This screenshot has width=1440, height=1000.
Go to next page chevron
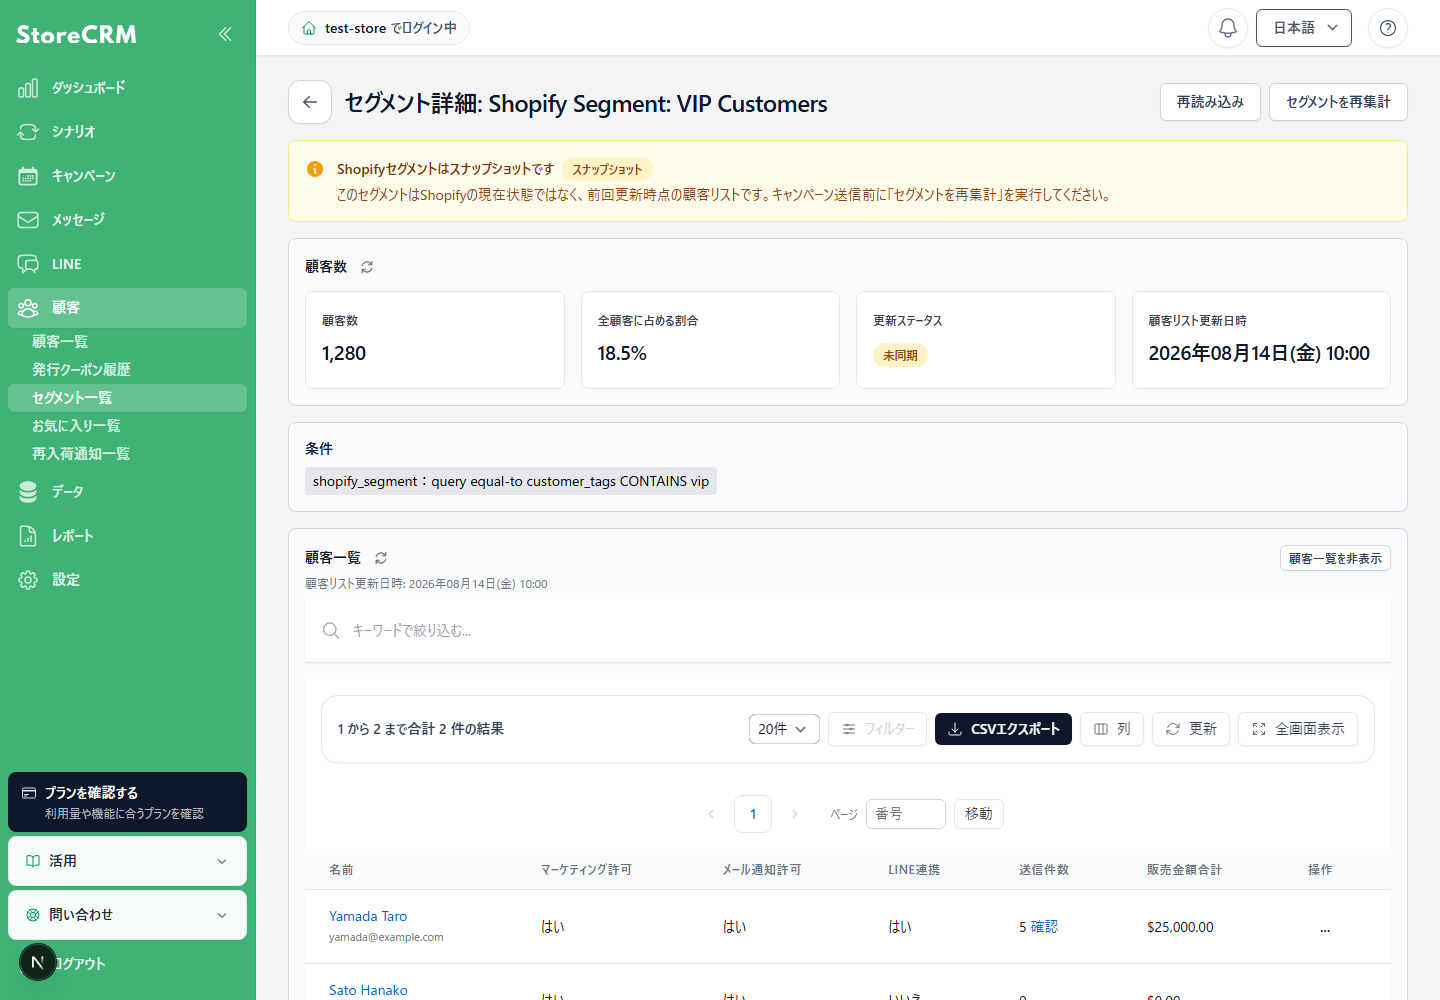pos(795,814)
